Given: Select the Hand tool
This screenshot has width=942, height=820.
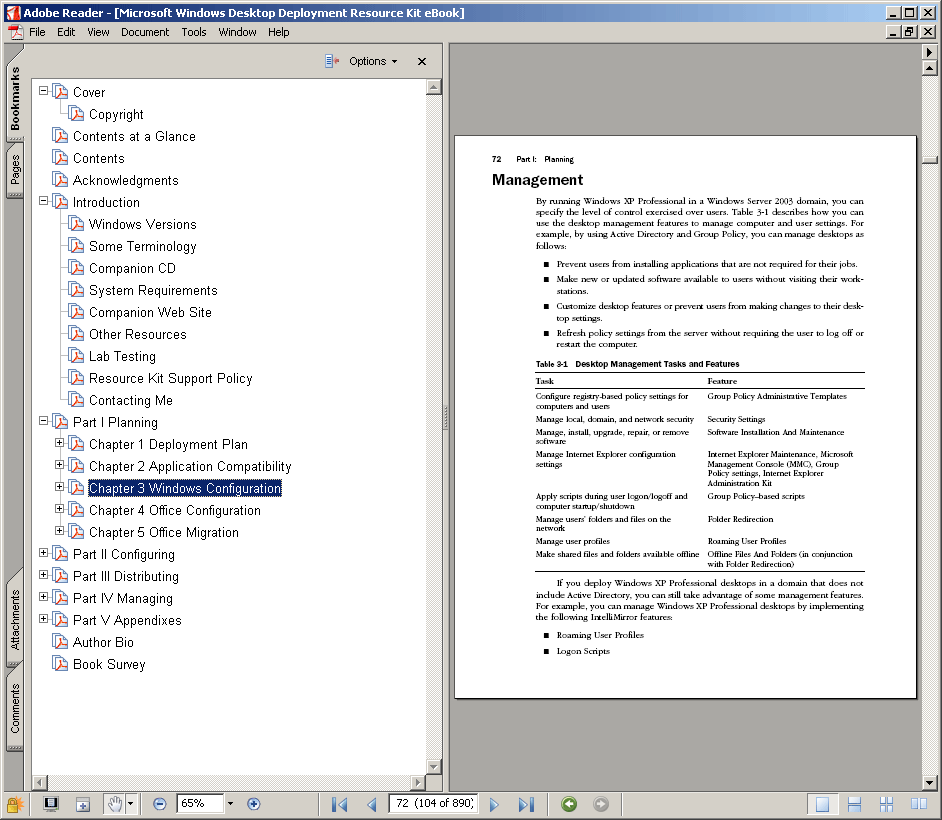Looking at the screenshot, I should tap(114, 804).
